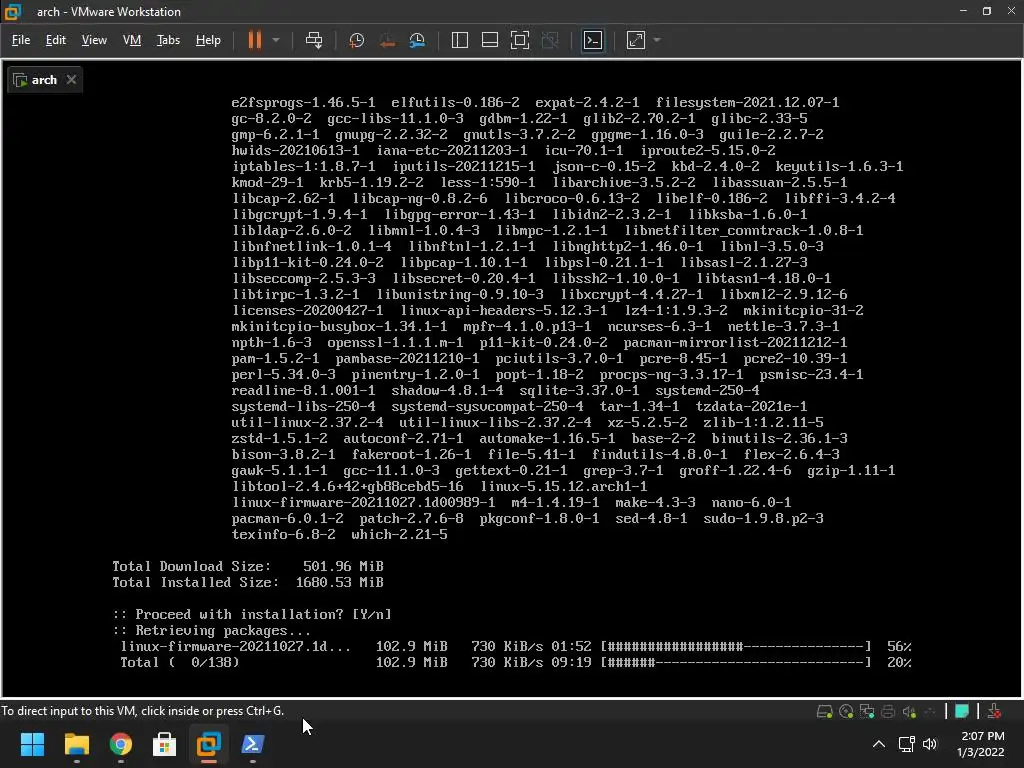The width and height of the screenshot is (1024, 768).
Task: Click the VMware logo in title bar
Action: [13, 12]
